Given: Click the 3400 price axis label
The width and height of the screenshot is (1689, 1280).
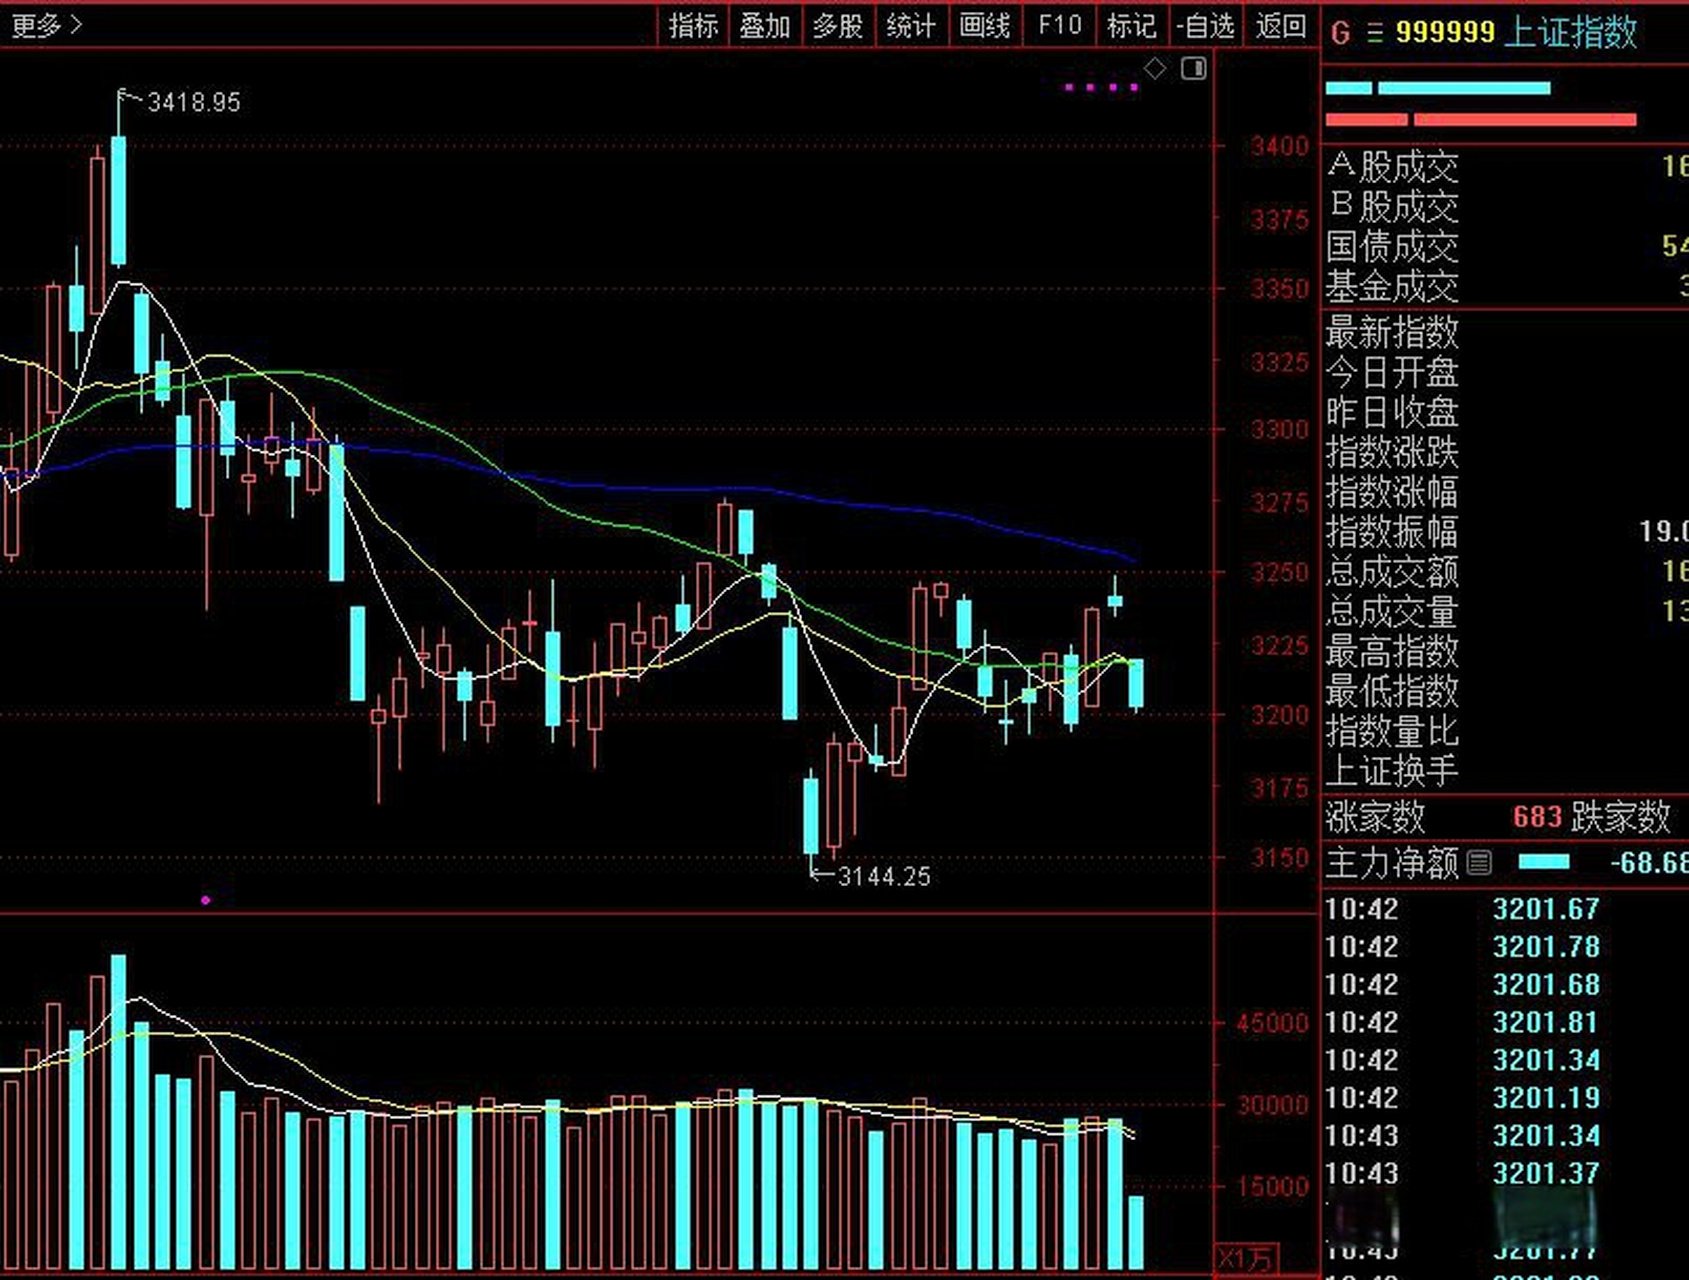Looking at the screenshot, I should [1279, 147].
